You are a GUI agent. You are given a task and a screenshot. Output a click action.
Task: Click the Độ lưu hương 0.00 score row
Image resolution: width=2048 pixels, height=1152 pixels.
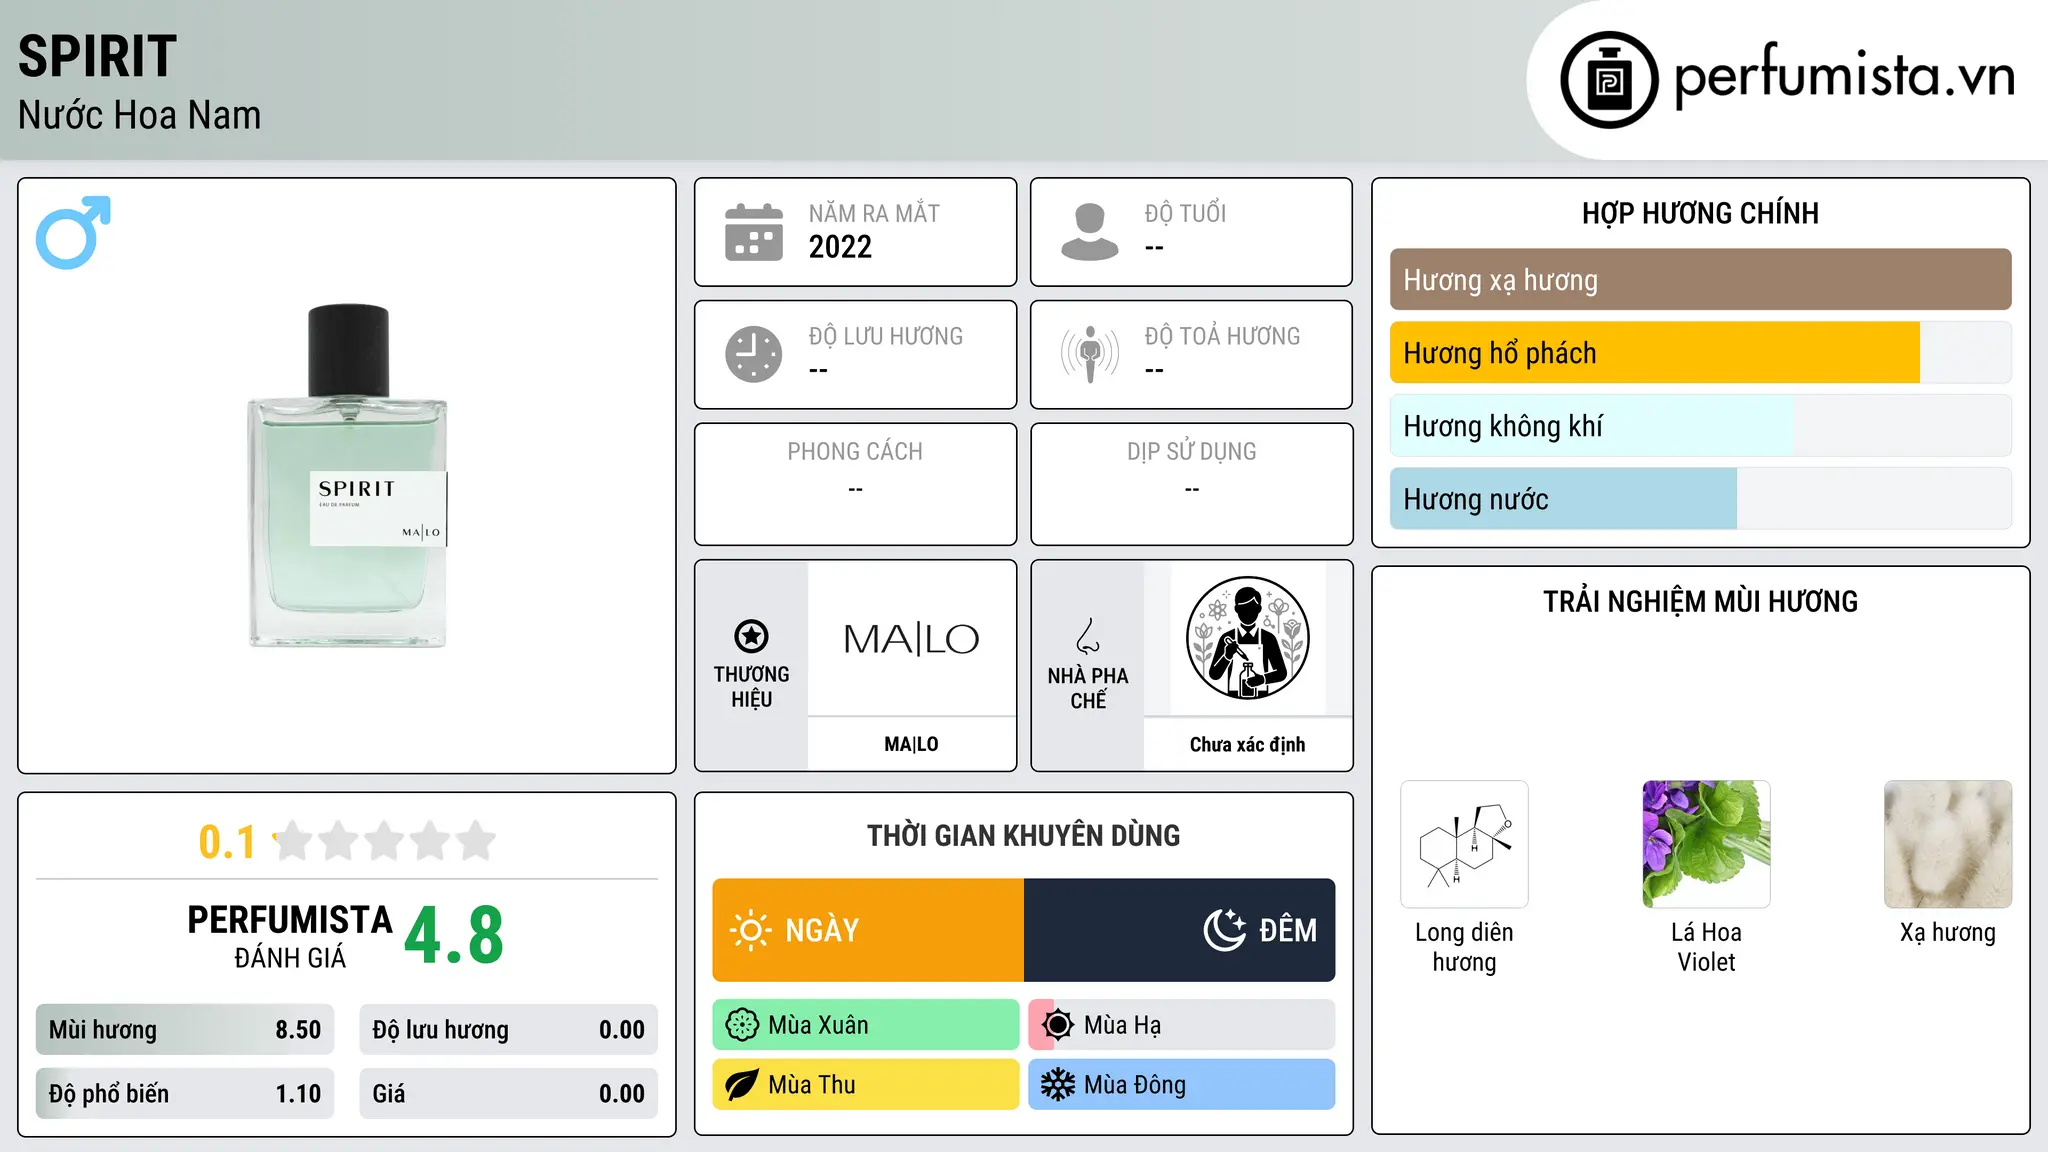coord(508,1030)
